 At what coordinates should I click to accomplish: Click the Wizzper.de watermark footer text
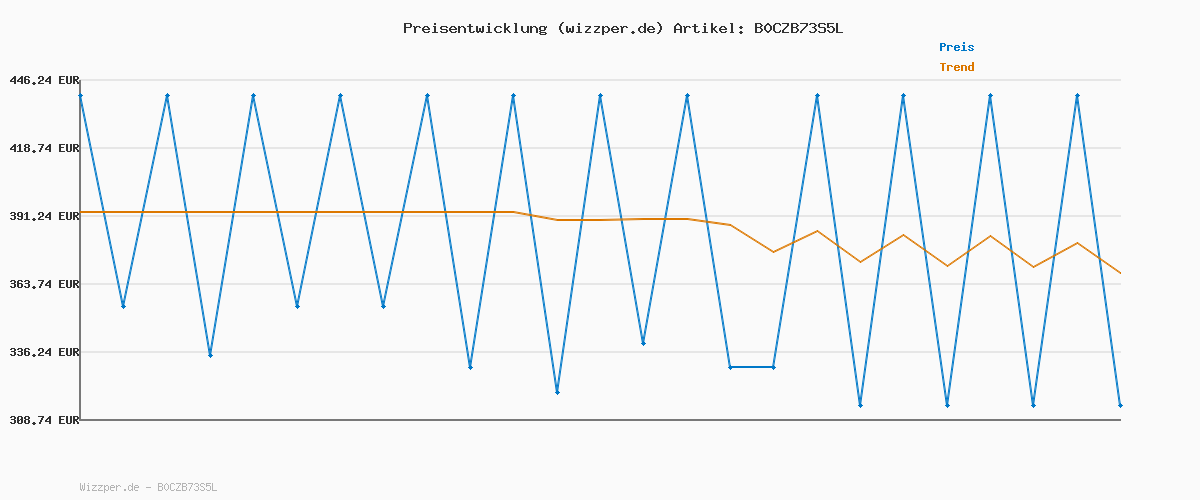[x=148, y=488]
